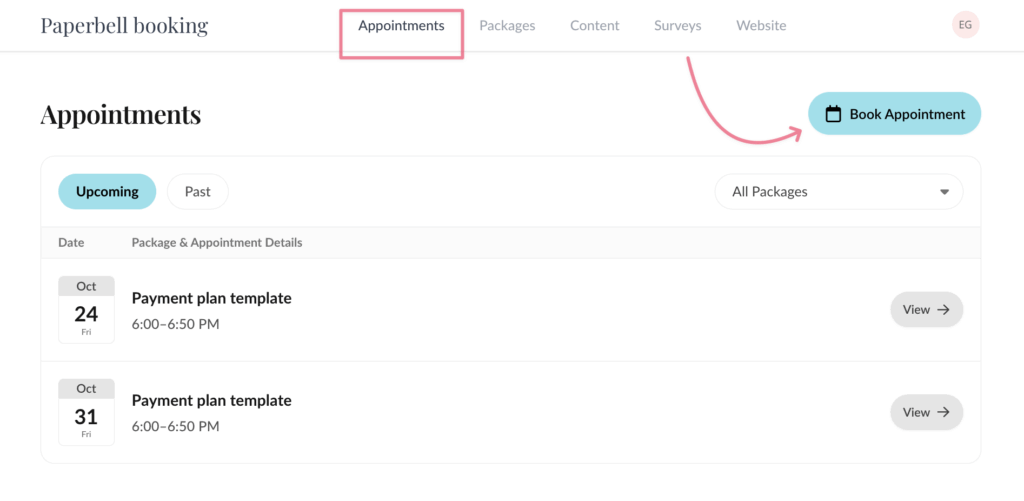The image size is (1024, 501).
Task: Click the calendar icon in Book Appointment
Action: coord(833,114)
